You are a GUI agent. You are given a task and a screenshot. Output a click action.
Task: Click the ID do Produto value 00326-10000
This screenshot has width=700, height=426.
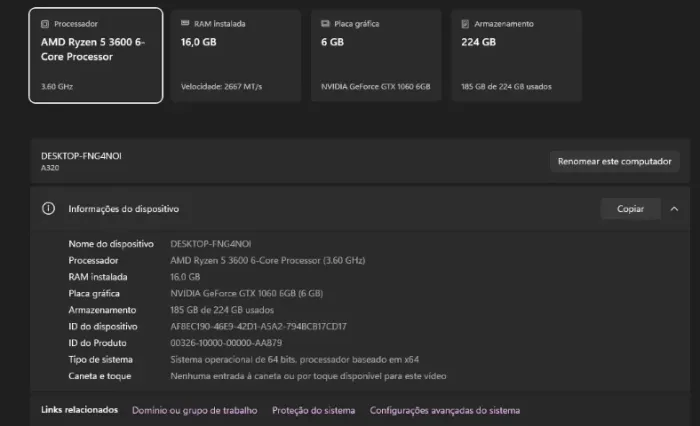(x=226, y=343)
